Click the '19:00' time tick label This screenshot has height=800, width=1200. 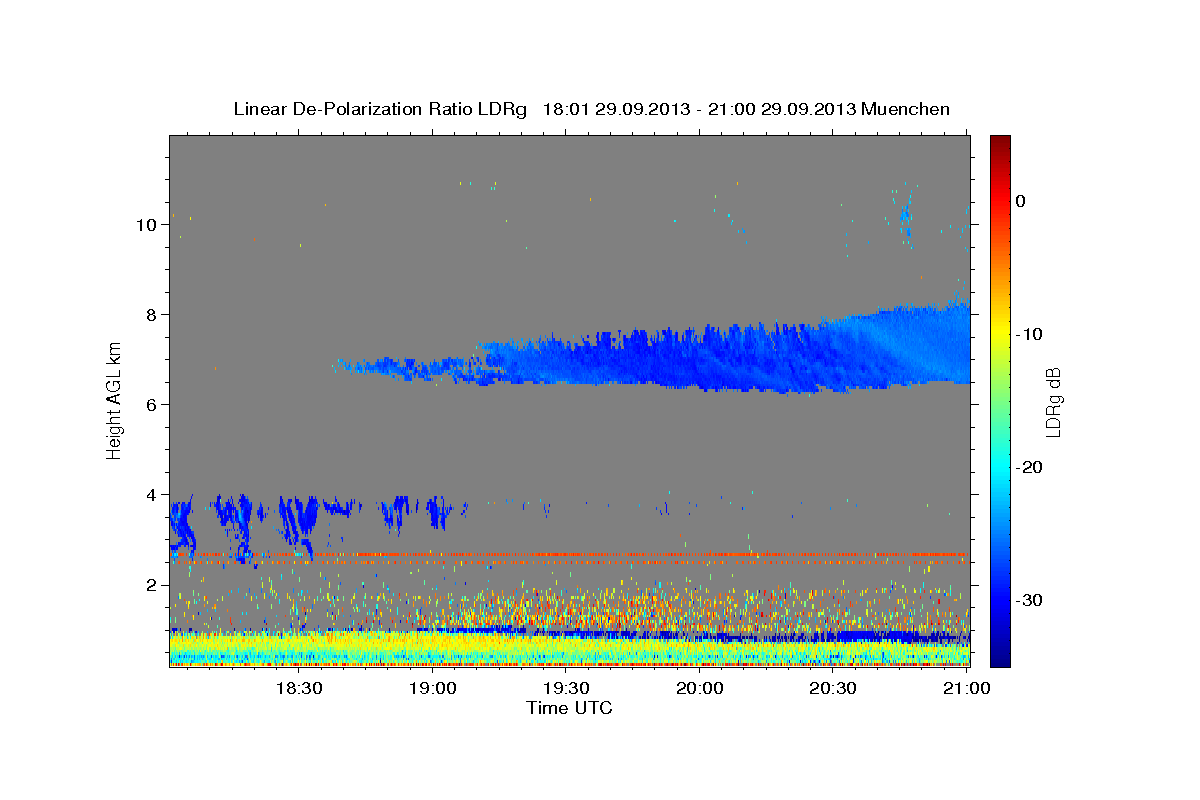[432, 688]
